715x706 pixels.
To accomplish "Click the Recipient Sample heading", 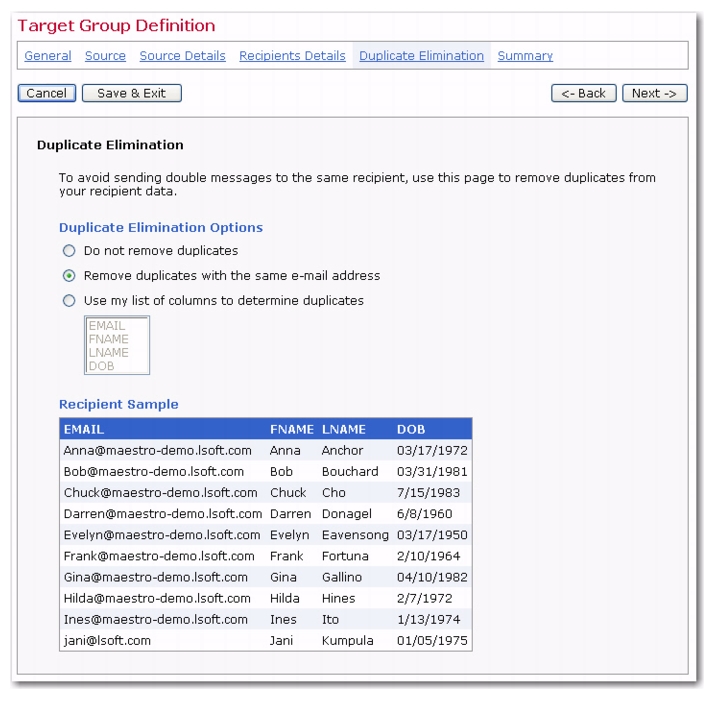I will point(119,404).
